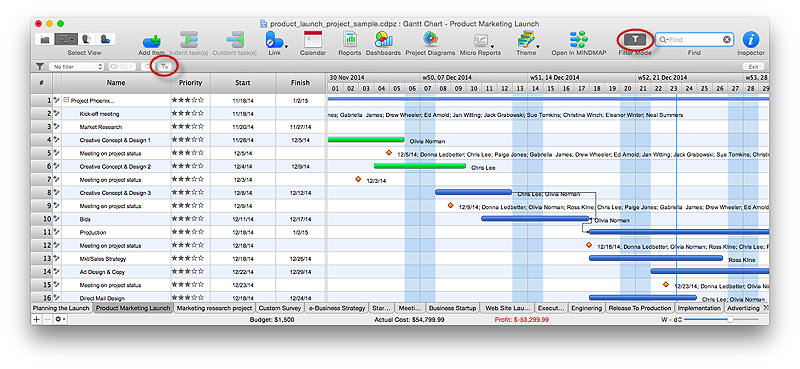Click the Open in MINDMAP icon
The image size is (800, 369).
coord(579,40)
